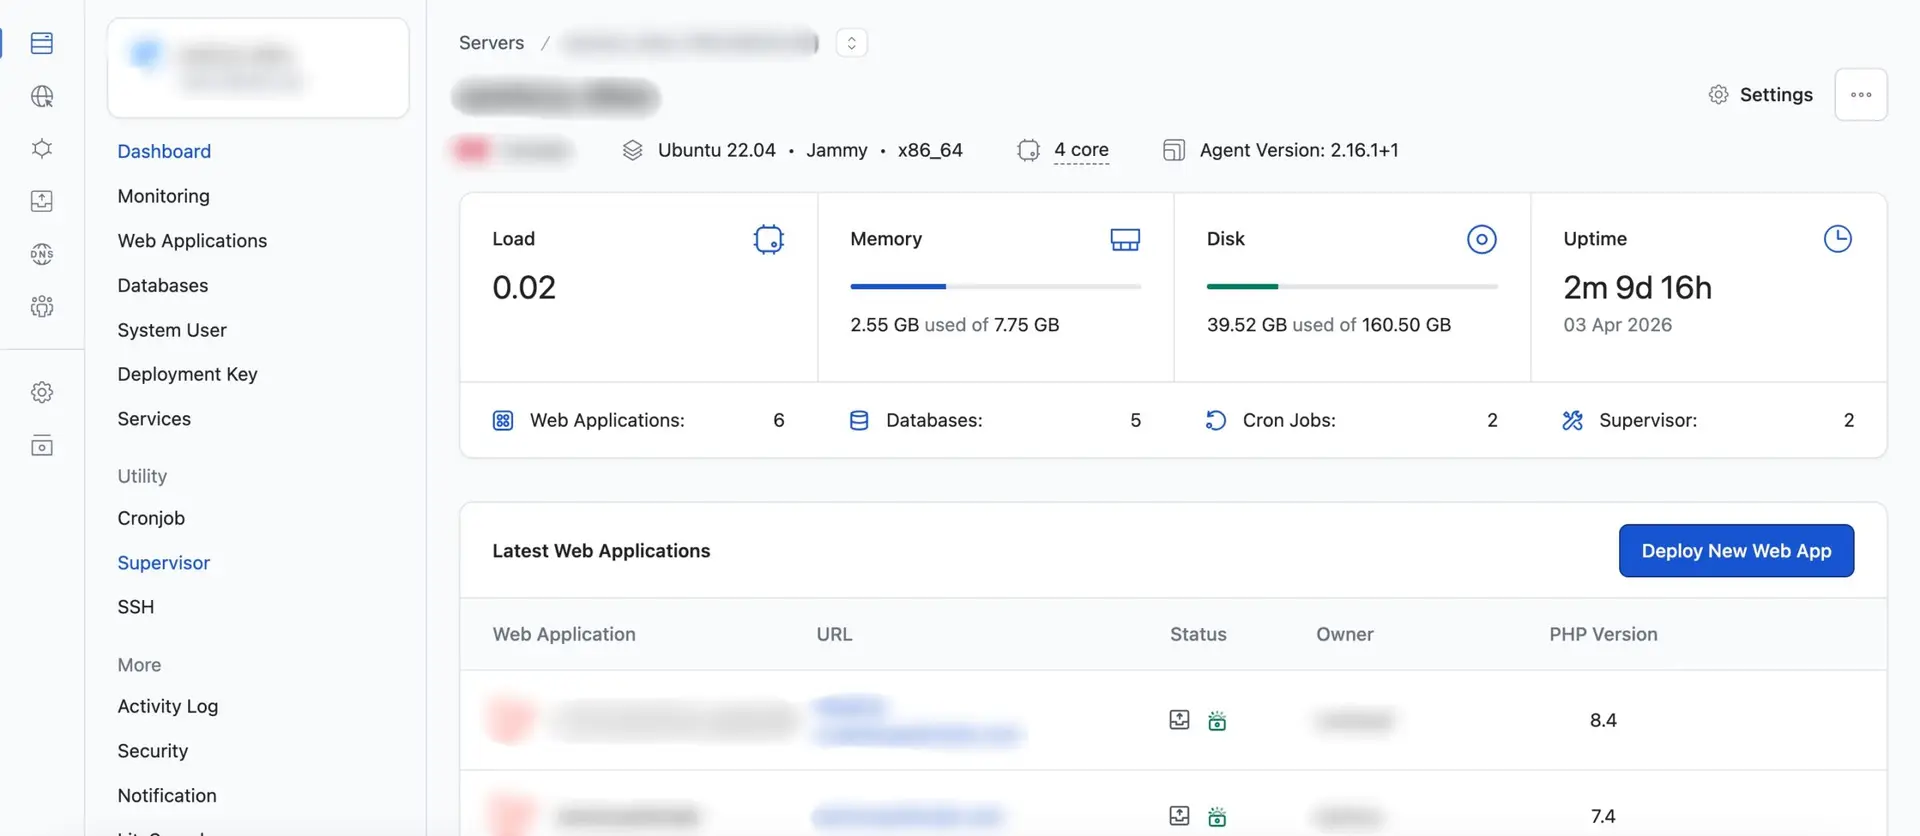
Task: Click the team members rail icon
Action: pyautogui.click(x=42, y=307)
